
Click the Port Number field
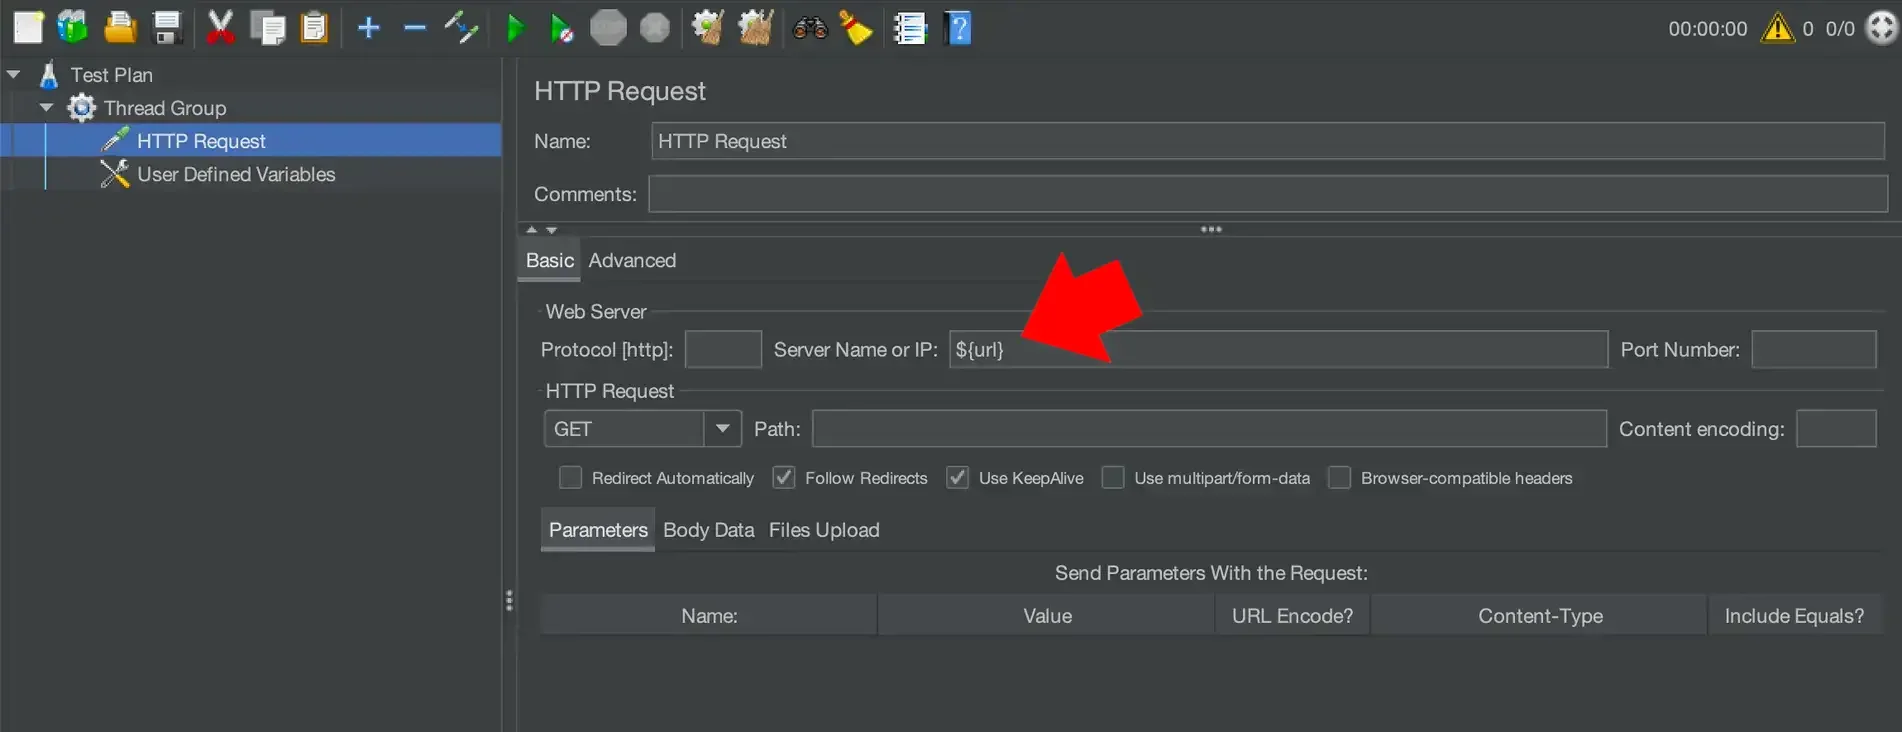tap(1814, 349)
